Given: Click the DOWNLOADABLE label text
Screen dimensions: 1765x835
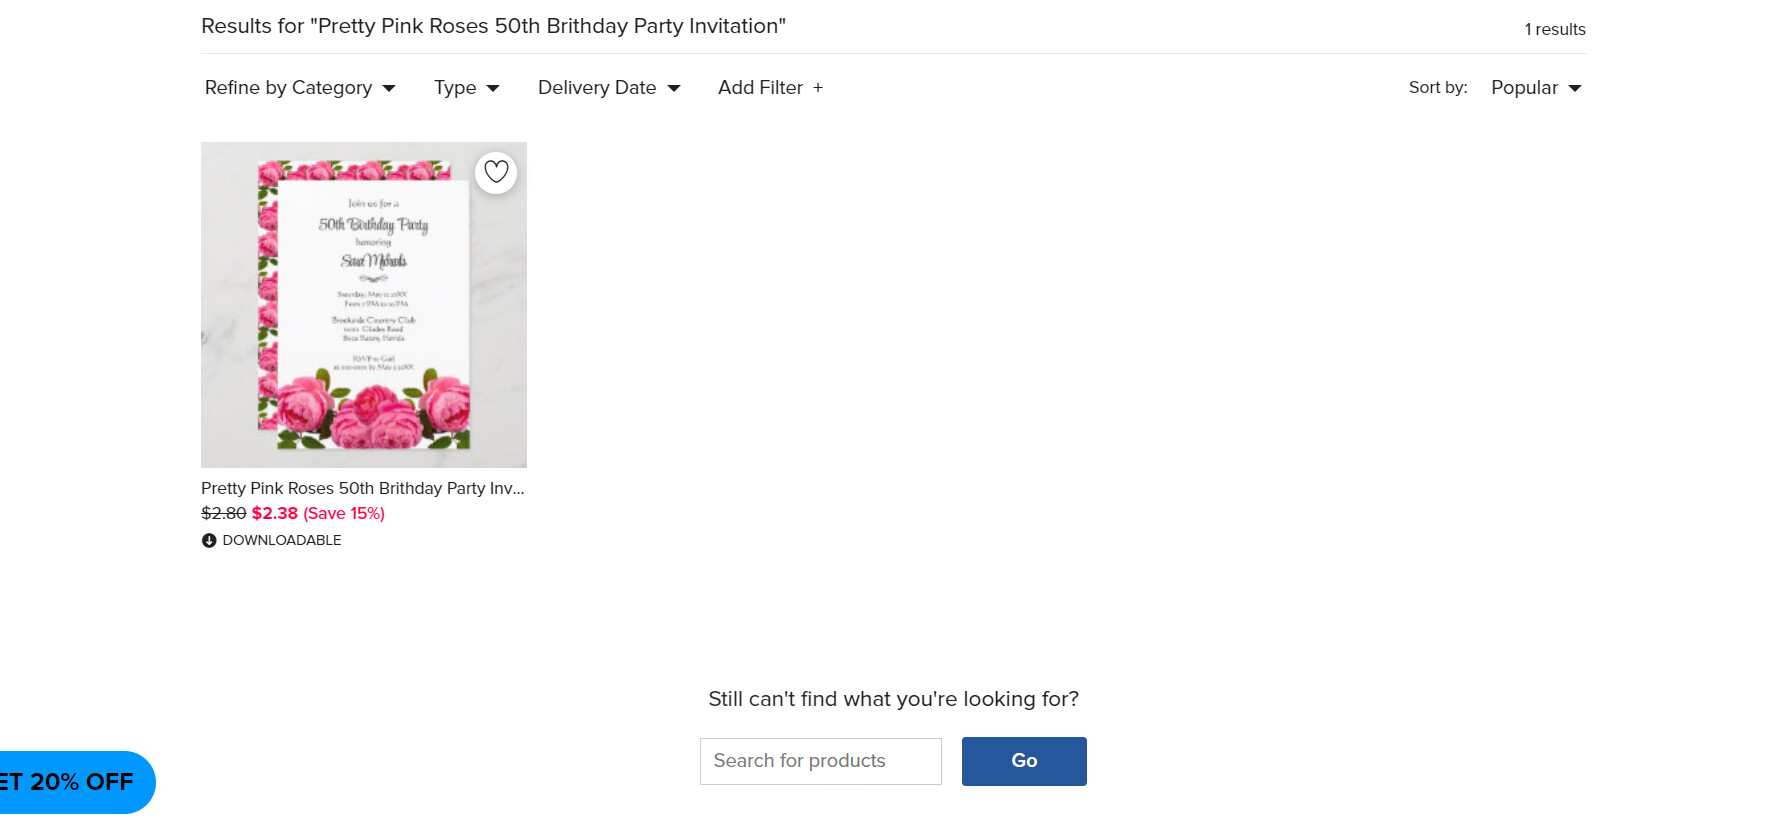Looking at the screenshot, I should [x=282, y=540].
